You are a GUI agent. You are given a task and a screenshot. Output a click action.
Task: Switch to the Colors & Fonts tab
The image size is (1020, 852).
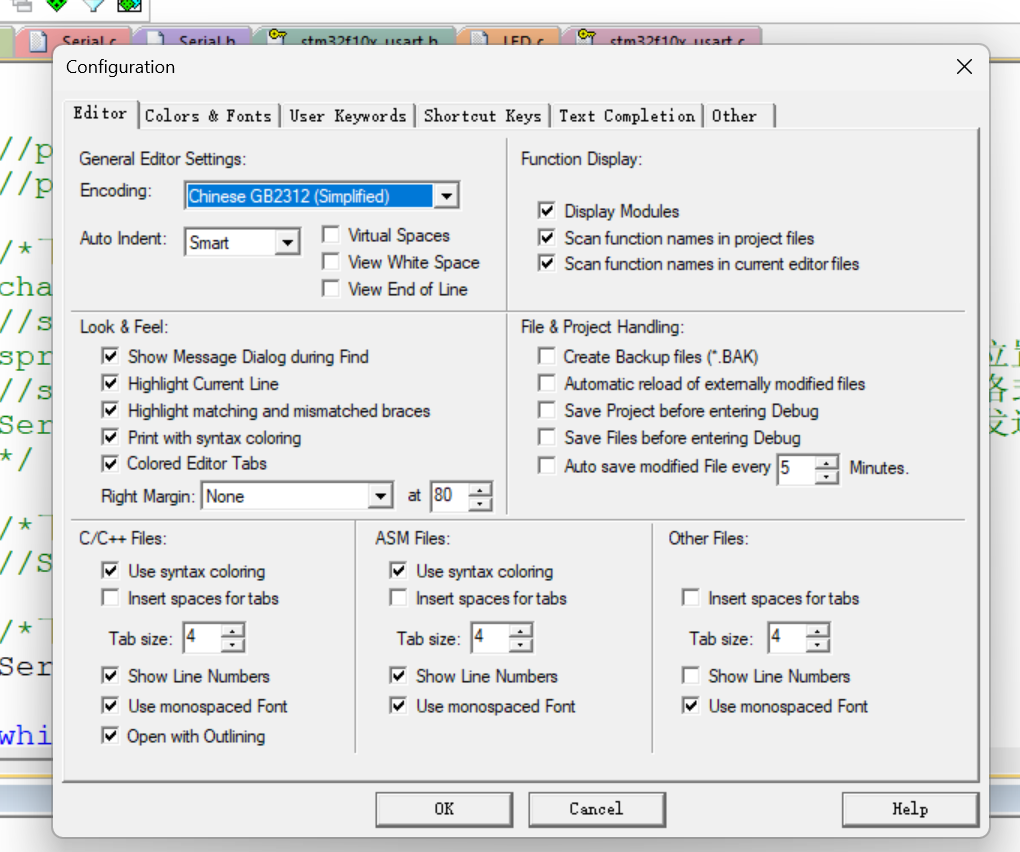tap(208, 116)
